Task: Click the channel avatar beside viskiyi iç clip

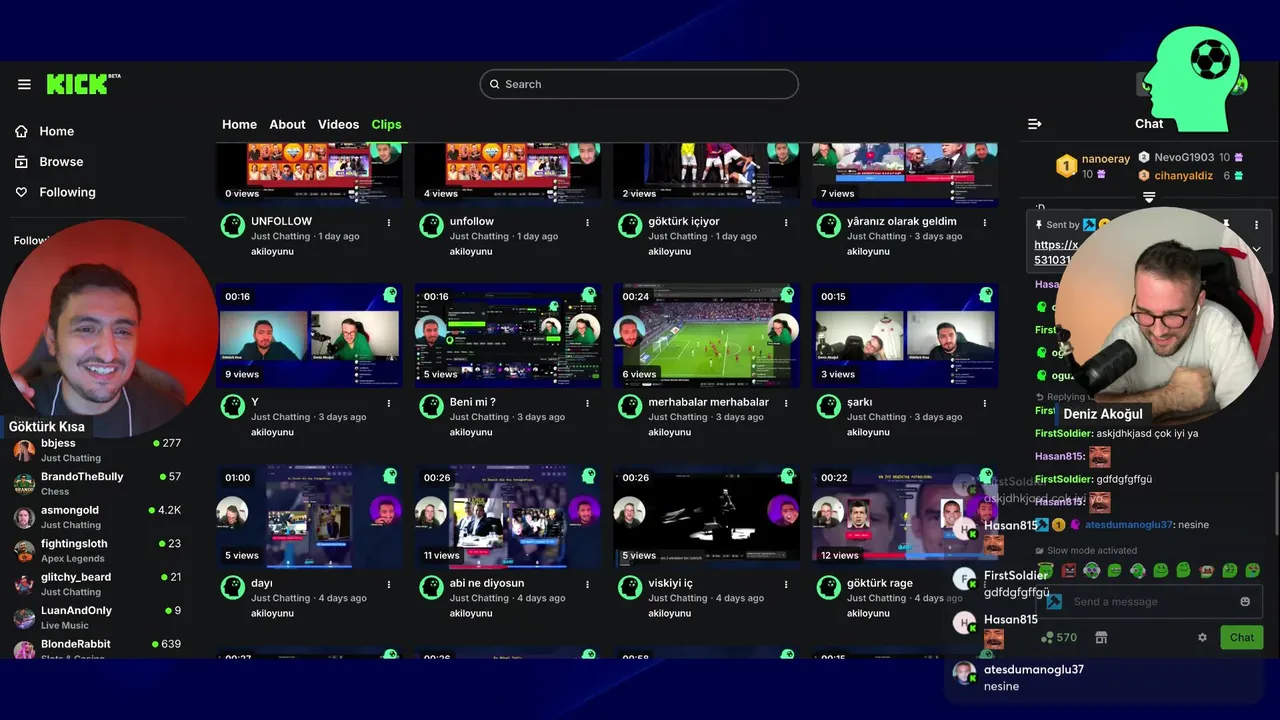Action: point(630,587)
